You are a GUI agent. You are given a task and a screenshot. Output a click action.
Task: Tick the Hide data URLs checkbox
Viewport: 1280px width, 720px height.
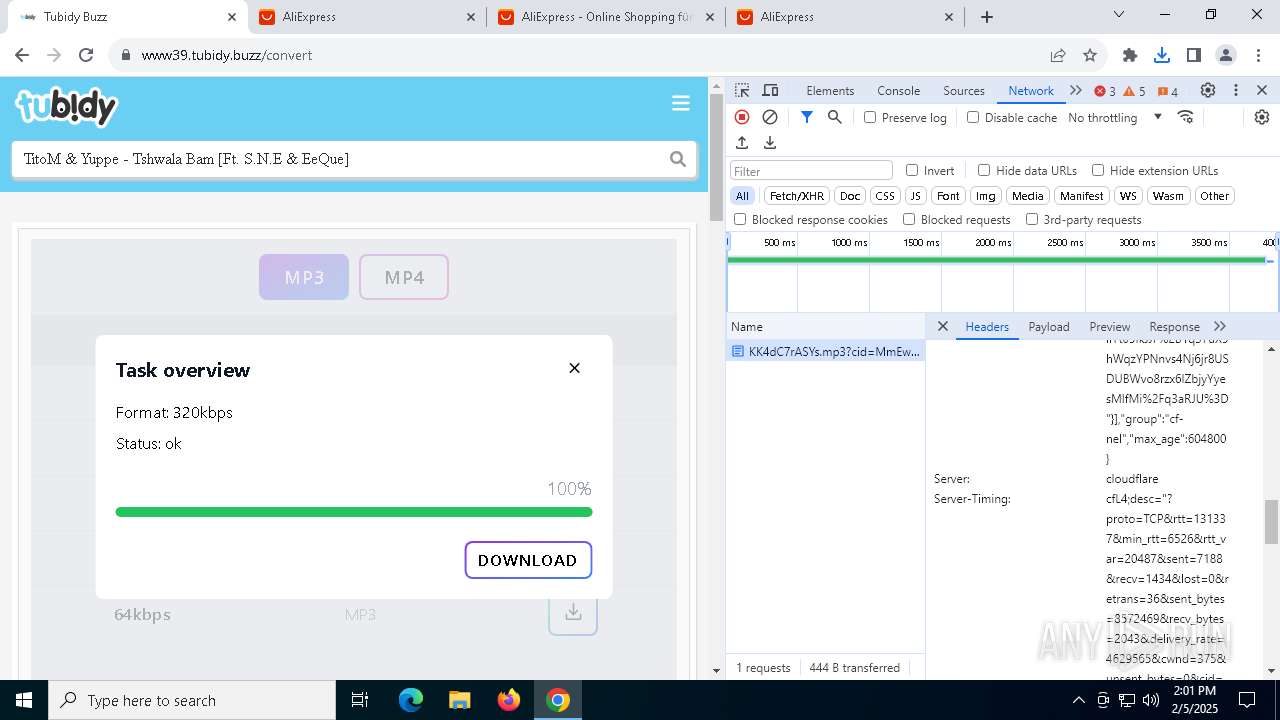coord(984,170)
